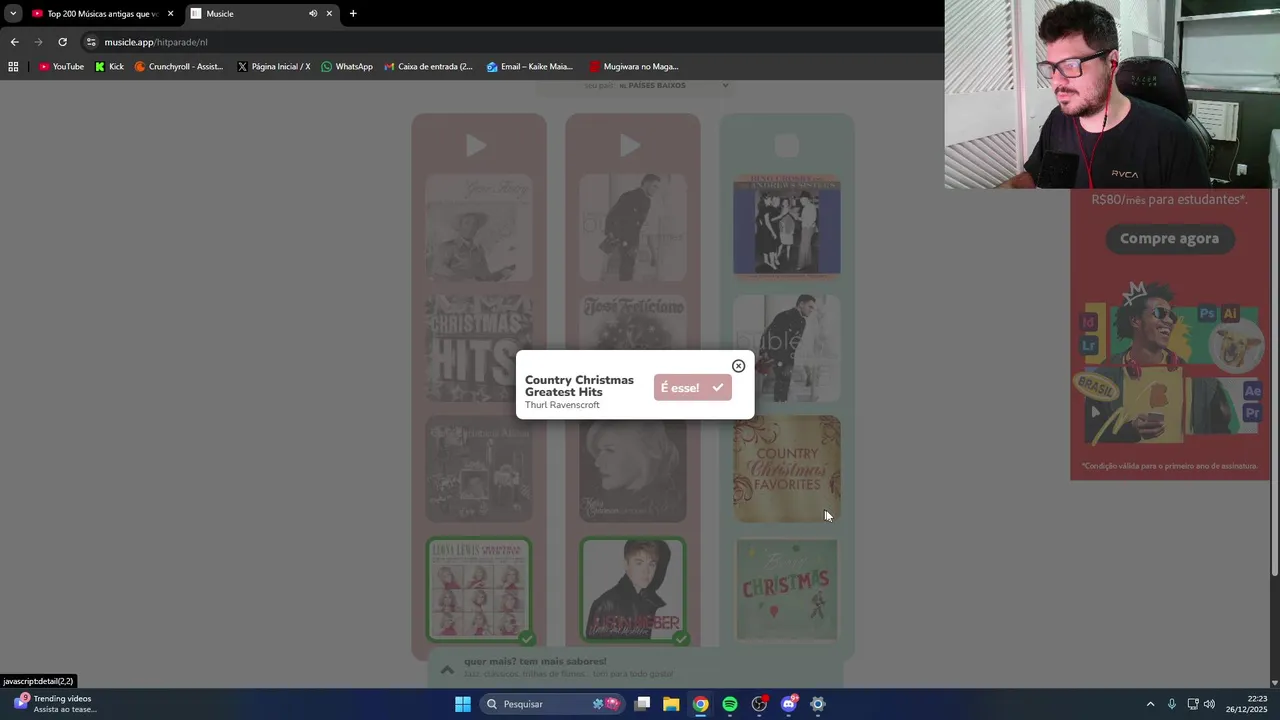Click the page vertical scrollbar

click(1274, 380)
